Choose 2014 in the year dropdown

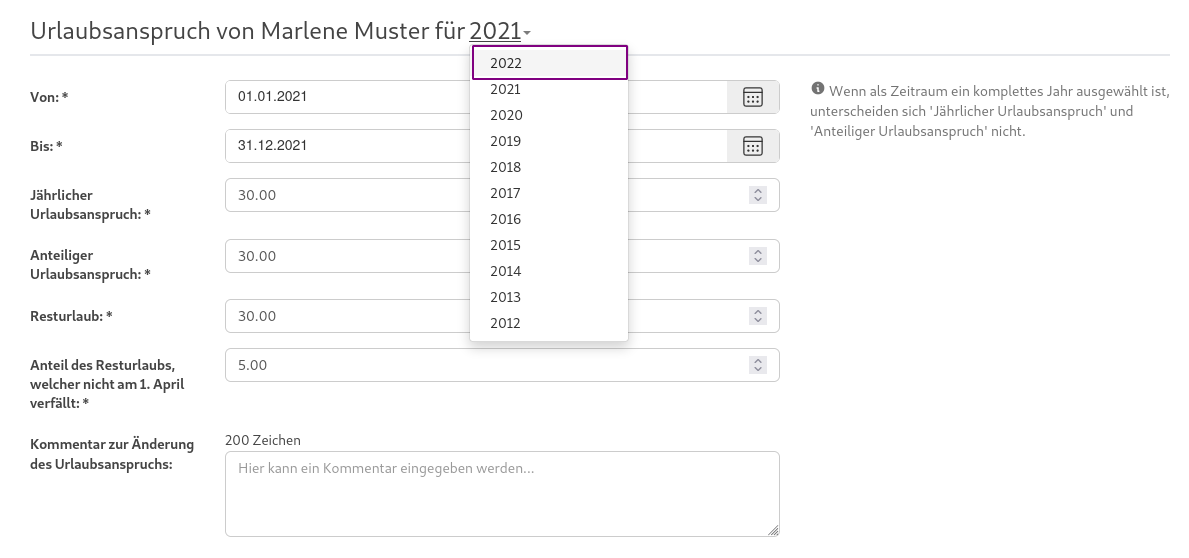click(x=549, y=271)
